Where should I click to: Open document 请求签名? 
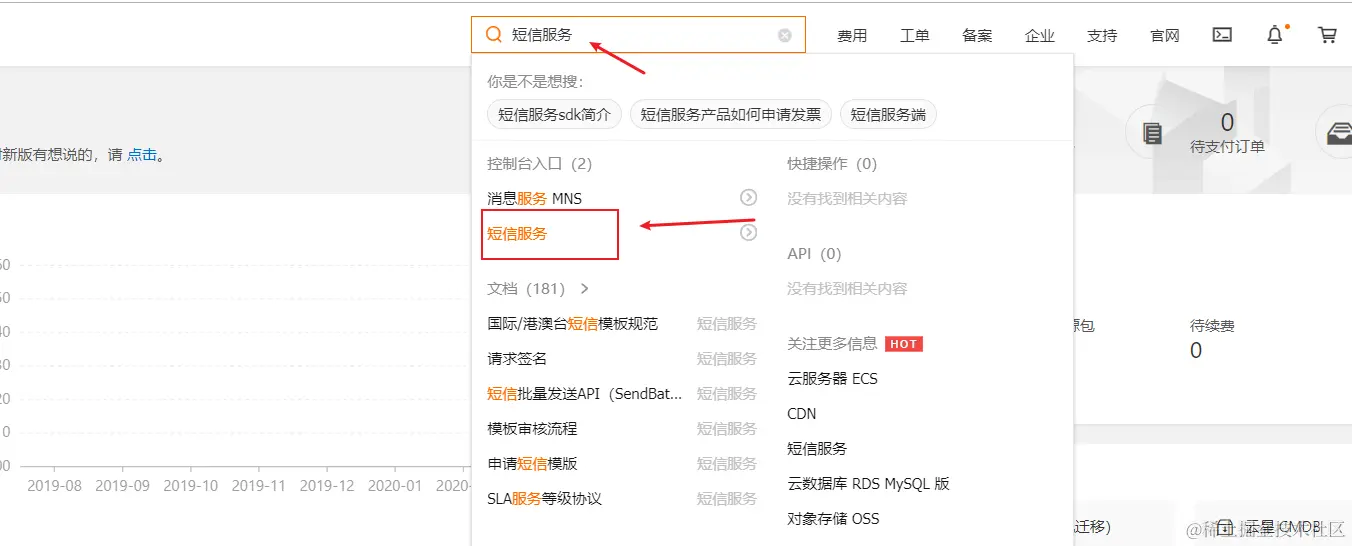point(517,359)
